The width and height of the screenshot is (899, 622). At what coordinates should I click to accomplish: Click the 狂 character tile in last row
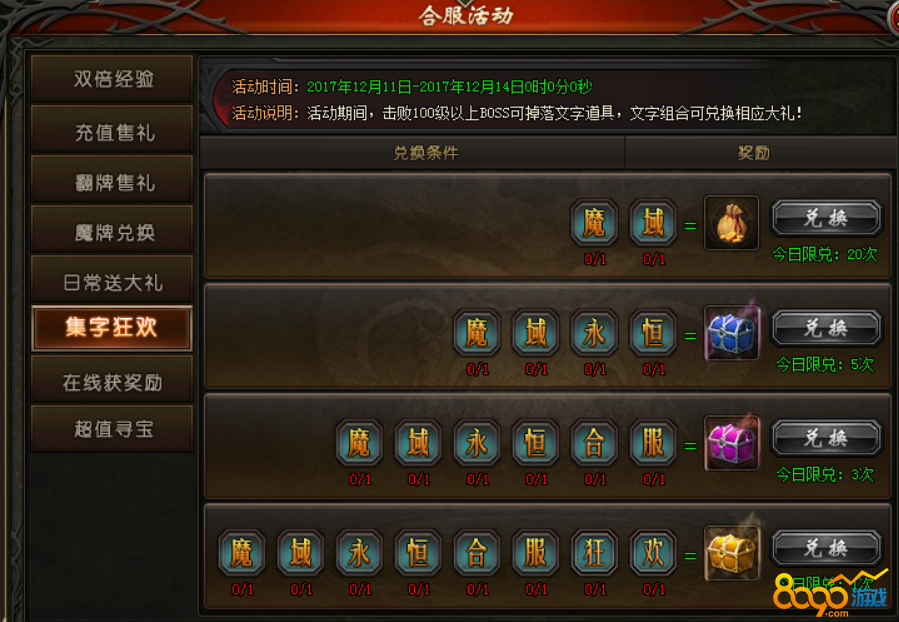tap(594, 553)
